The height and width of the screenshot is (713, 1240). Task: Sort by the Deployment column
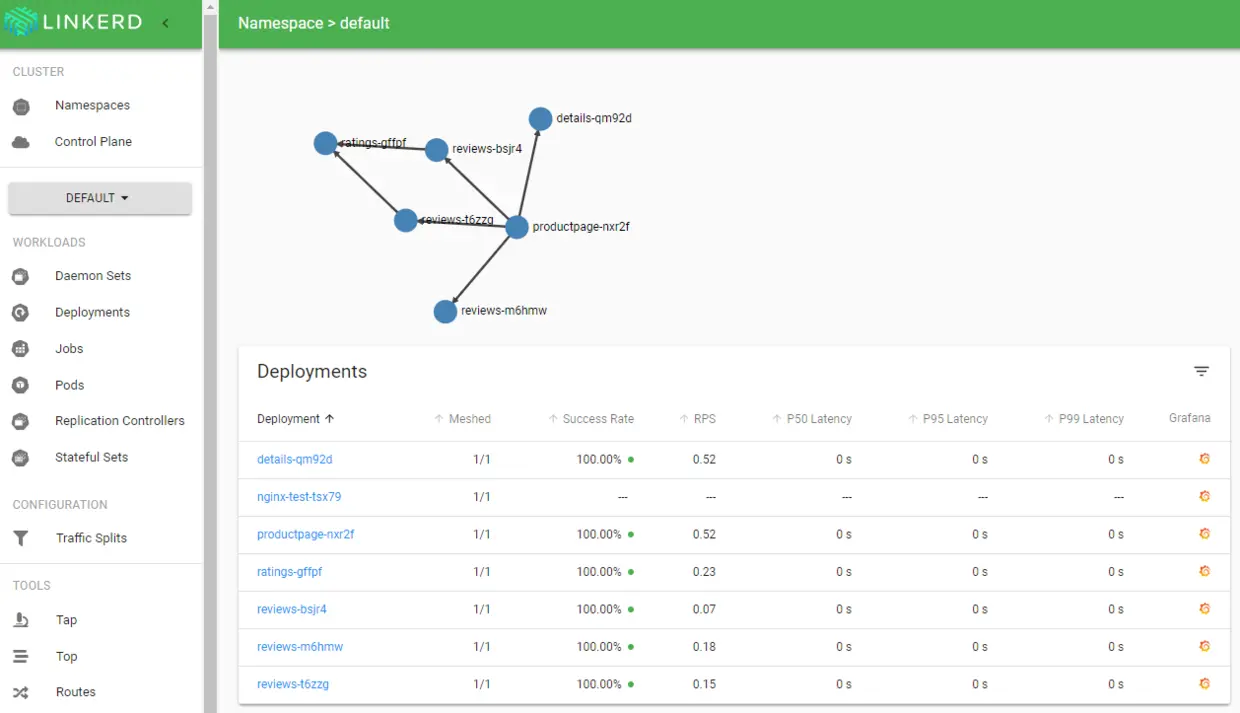coord(295,419)
